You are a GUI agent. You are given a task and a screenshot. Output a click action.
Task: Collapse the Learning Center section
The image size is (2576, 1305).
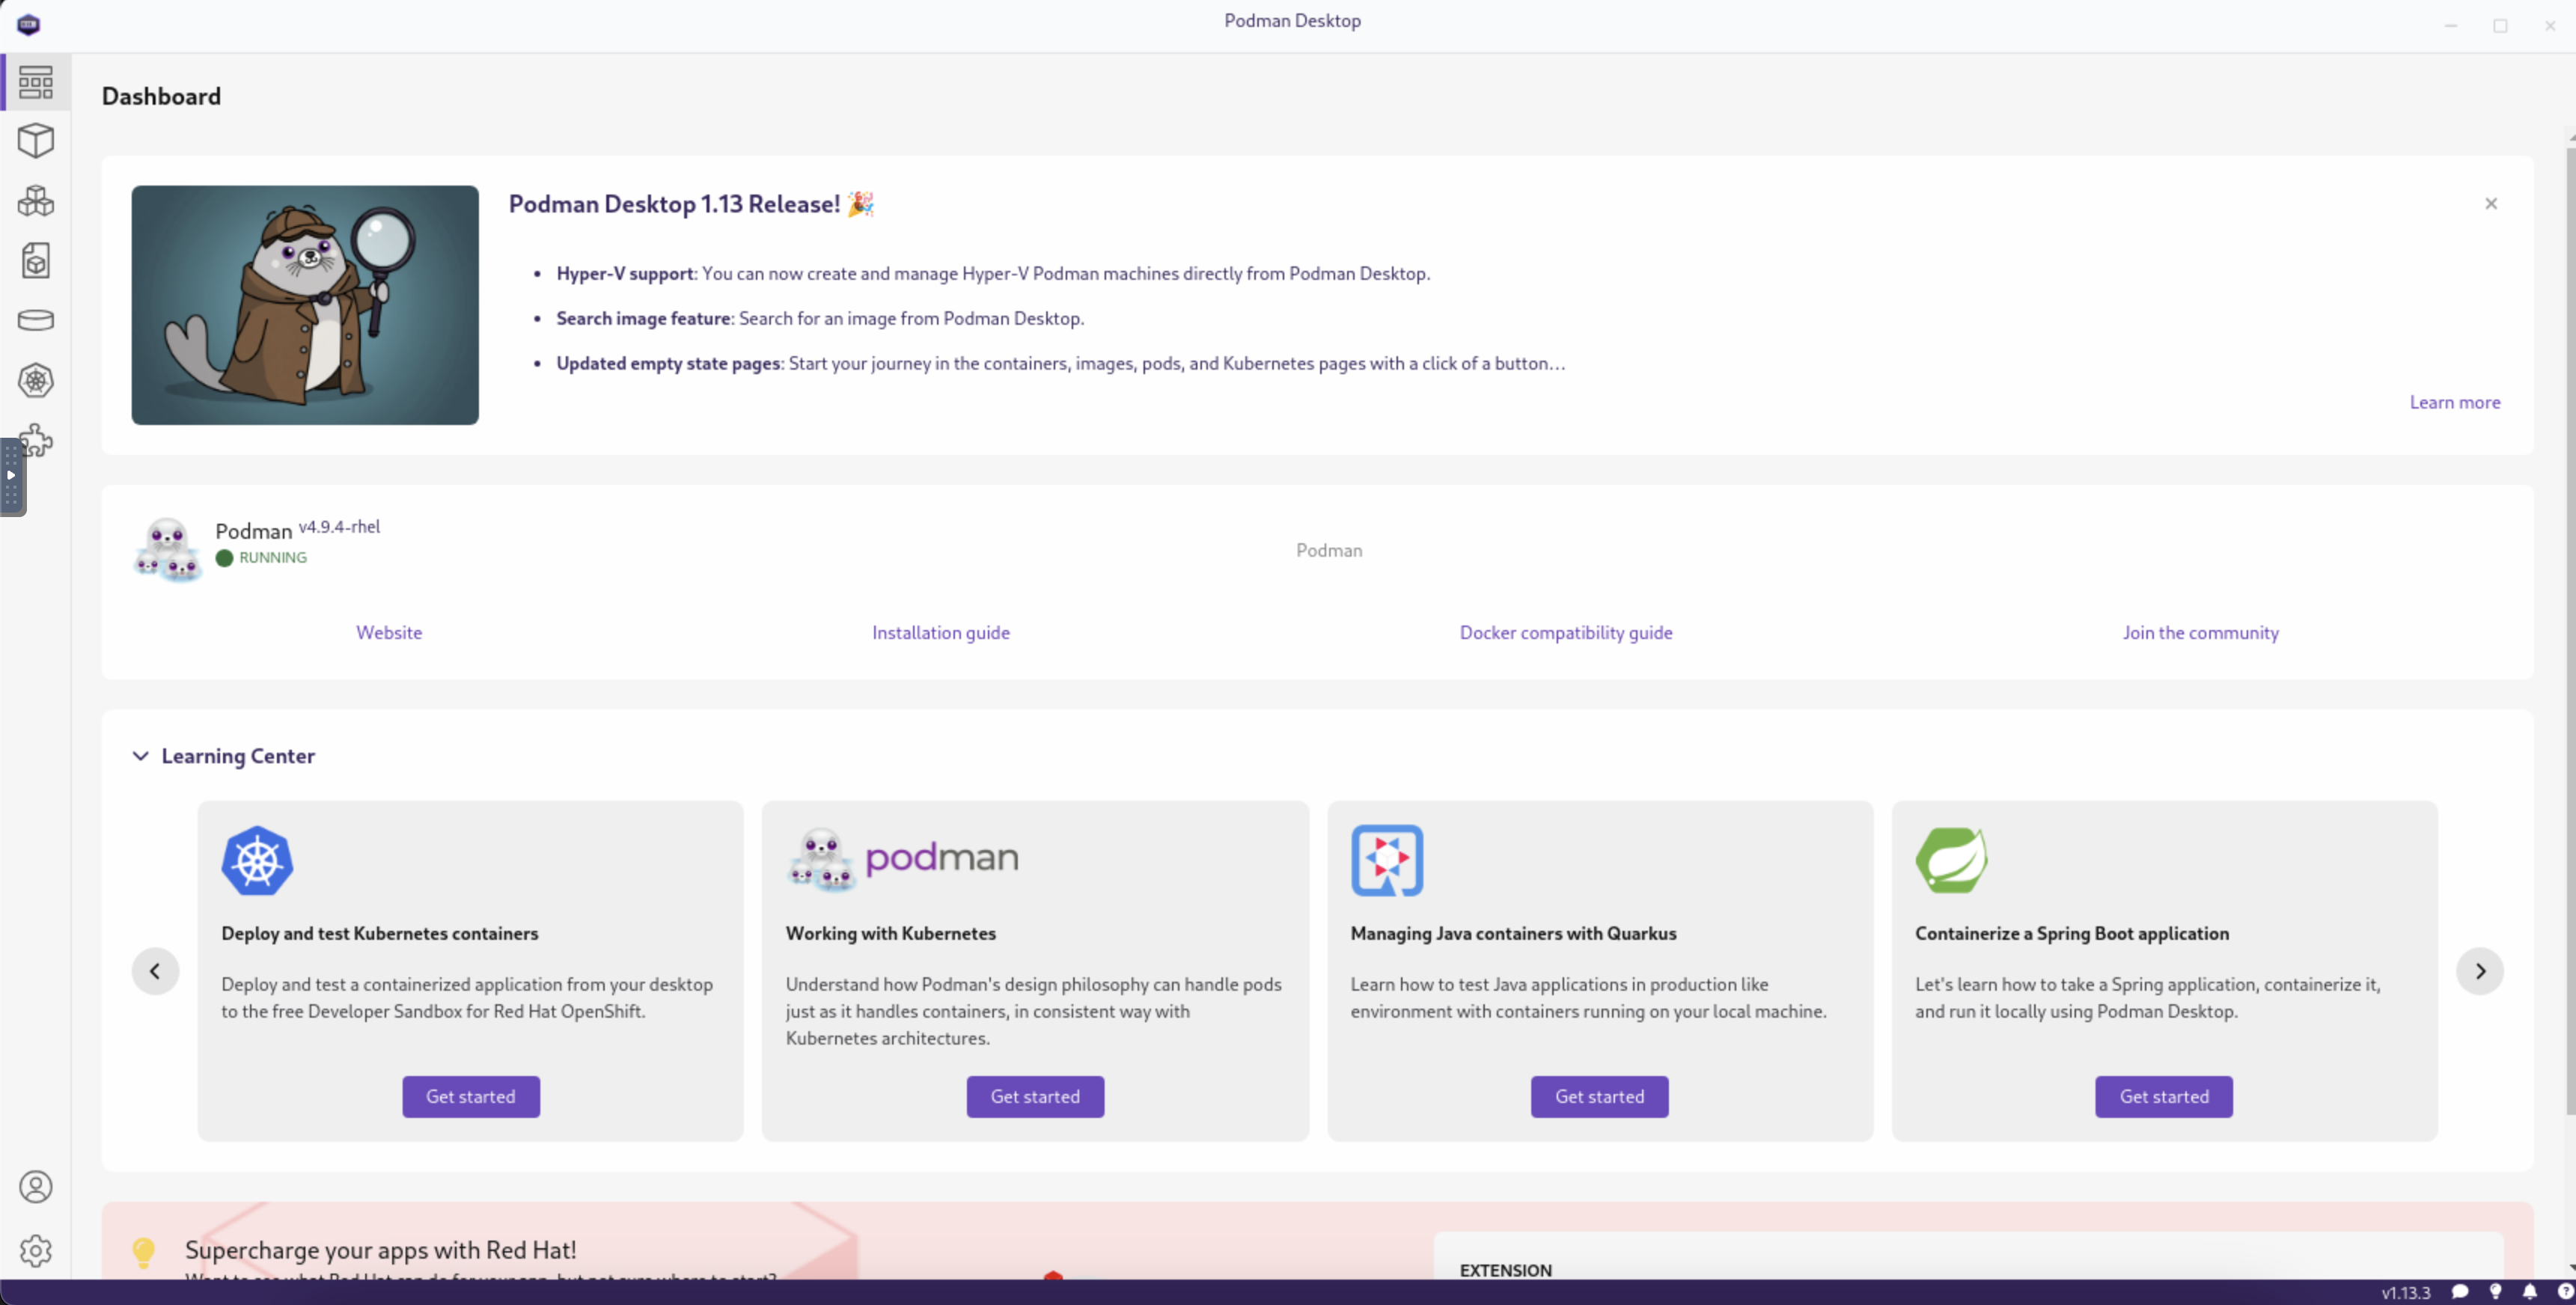[x=141, y=756]
